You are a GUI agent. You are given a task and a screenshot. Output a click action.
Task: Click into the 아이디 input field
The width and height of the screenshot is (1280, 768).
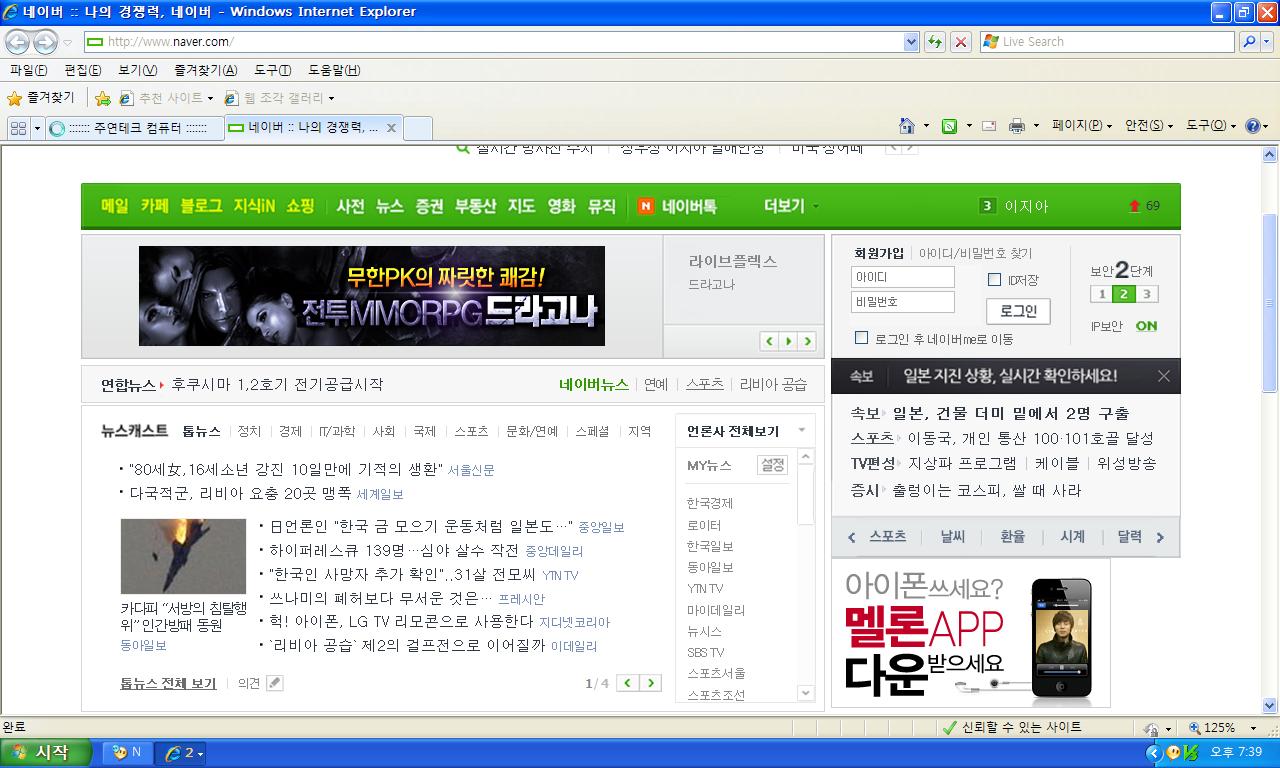click(x=903, y=277)
